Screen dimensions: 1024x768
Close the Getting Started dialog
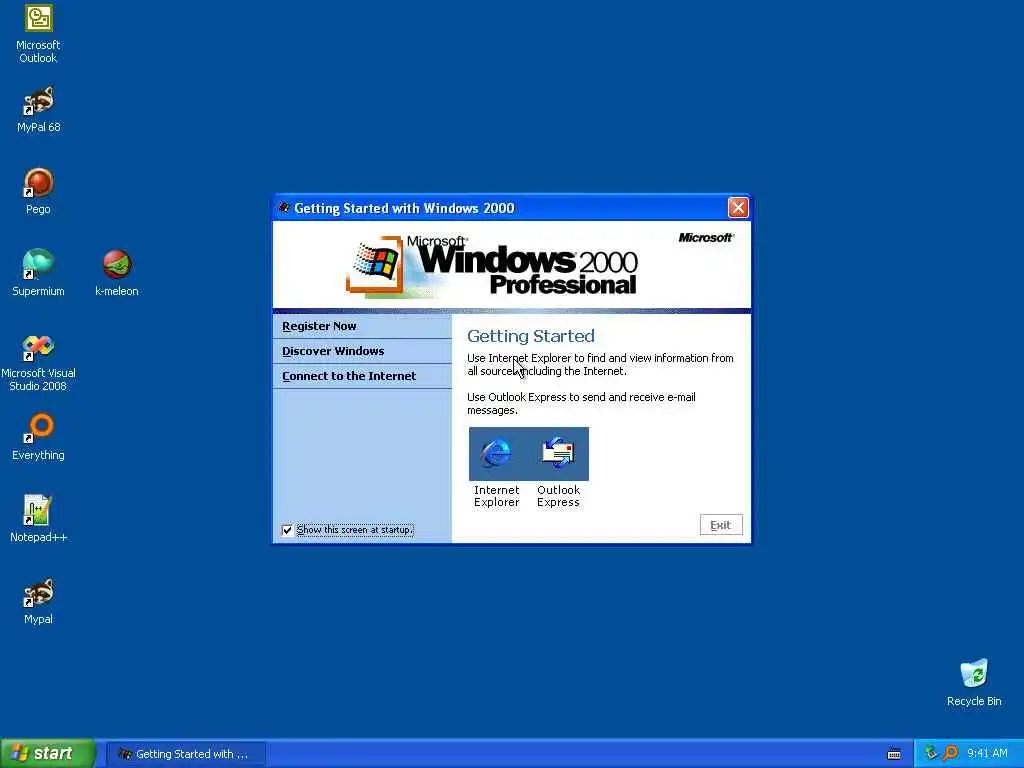[x=738, y=208]
